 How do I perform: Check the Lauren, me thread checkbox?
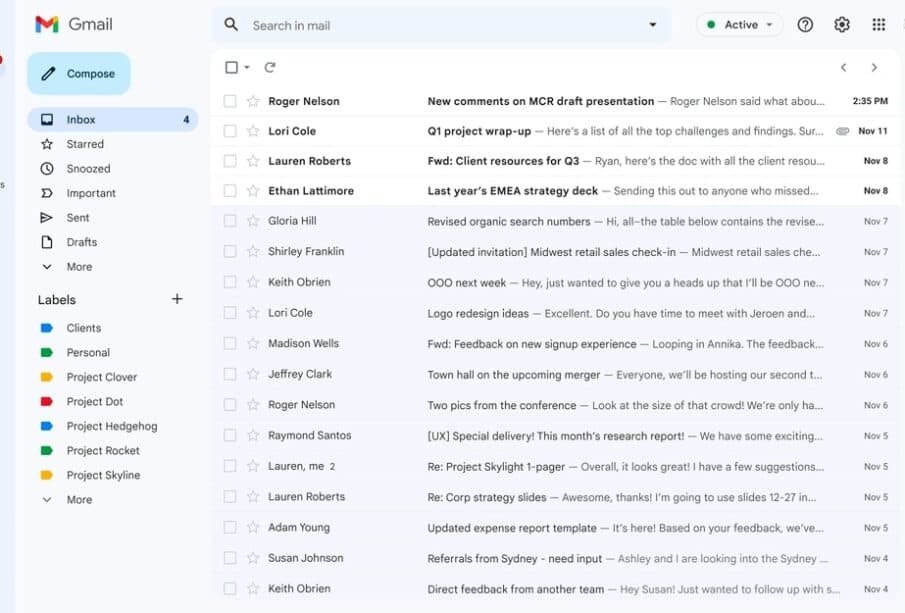230,466
